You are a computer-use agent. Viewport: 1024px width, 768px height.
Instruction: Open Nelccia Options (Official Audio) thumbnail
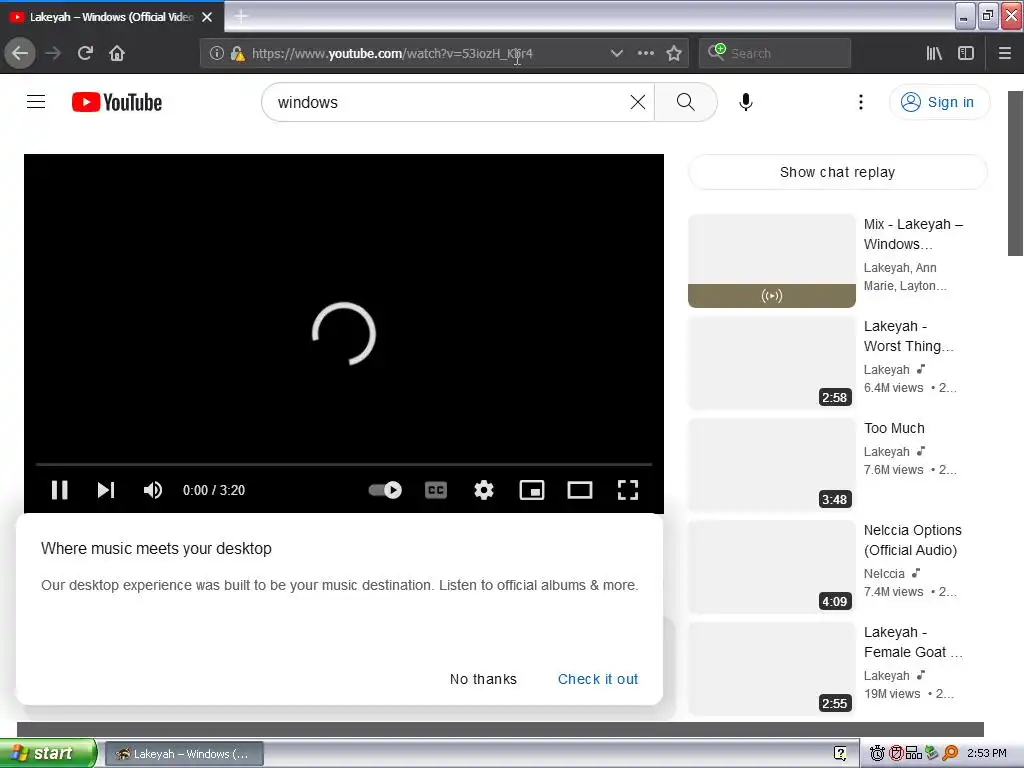pos(772,567)
